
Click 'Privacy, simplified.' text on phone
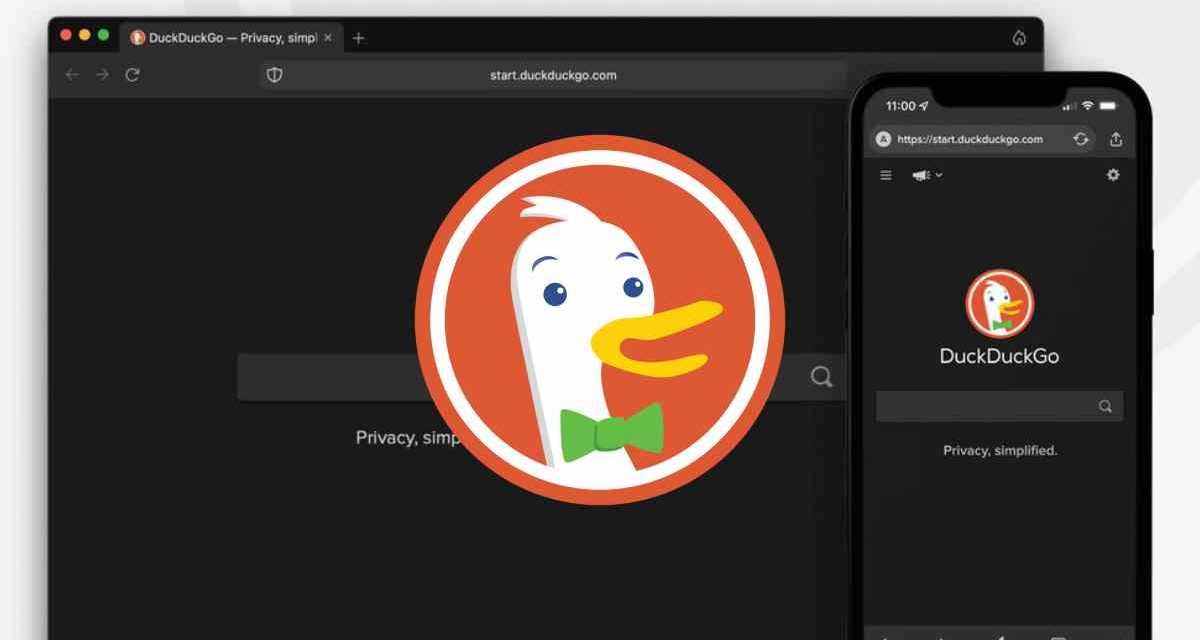coord(1000,451)
